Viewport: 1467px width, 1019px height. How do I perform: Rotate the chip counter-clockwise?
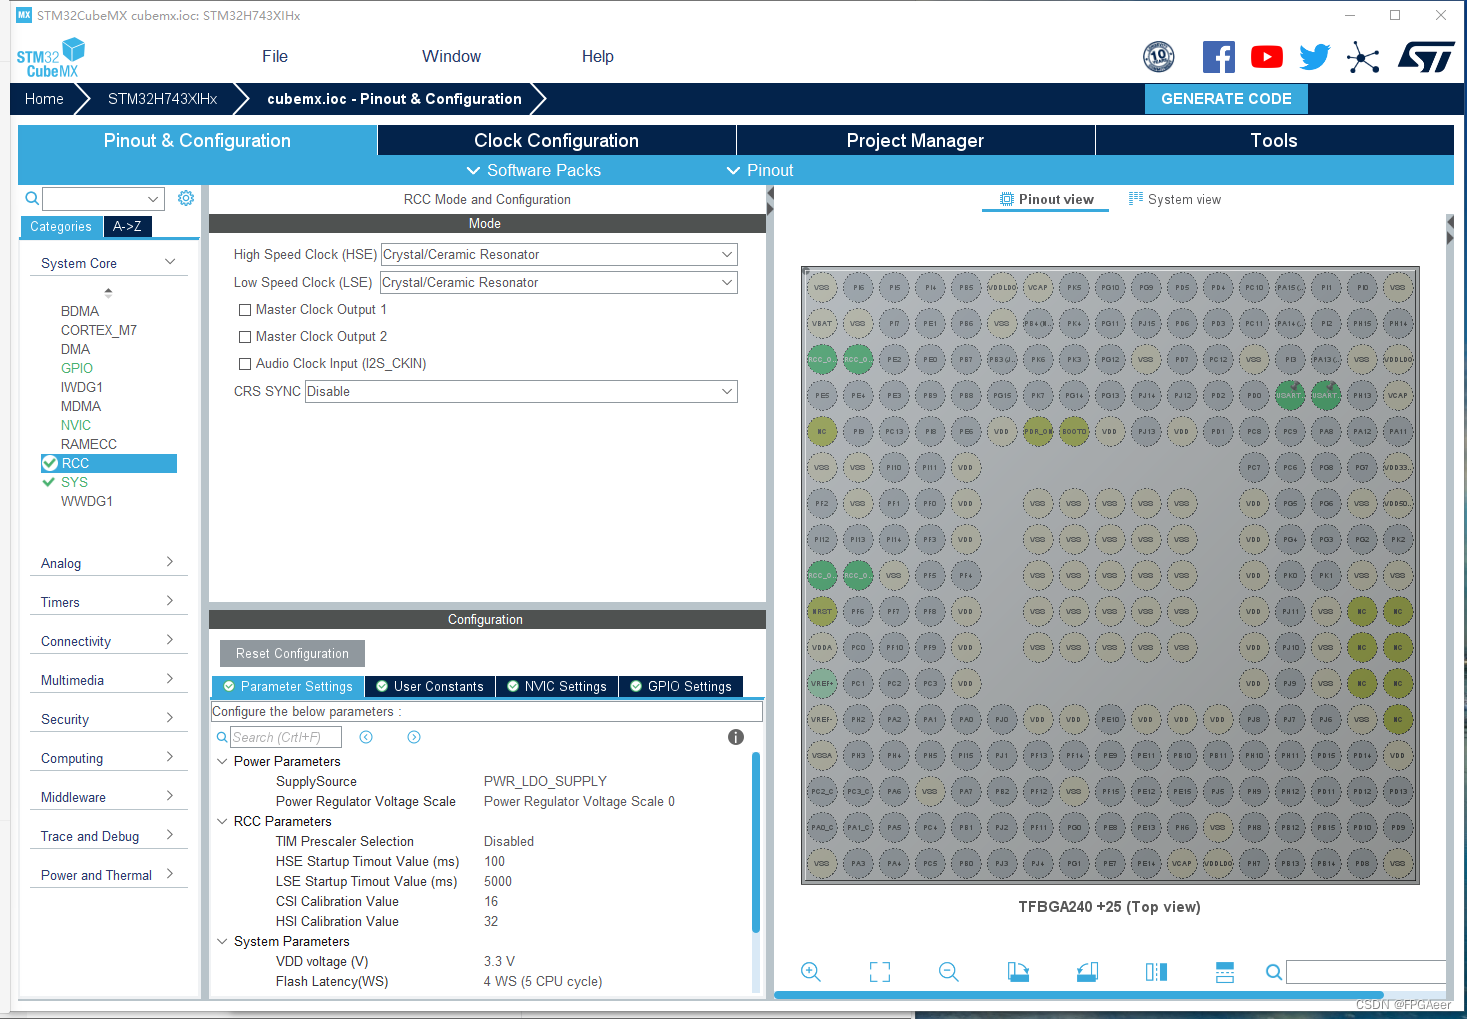[1087, 972]
